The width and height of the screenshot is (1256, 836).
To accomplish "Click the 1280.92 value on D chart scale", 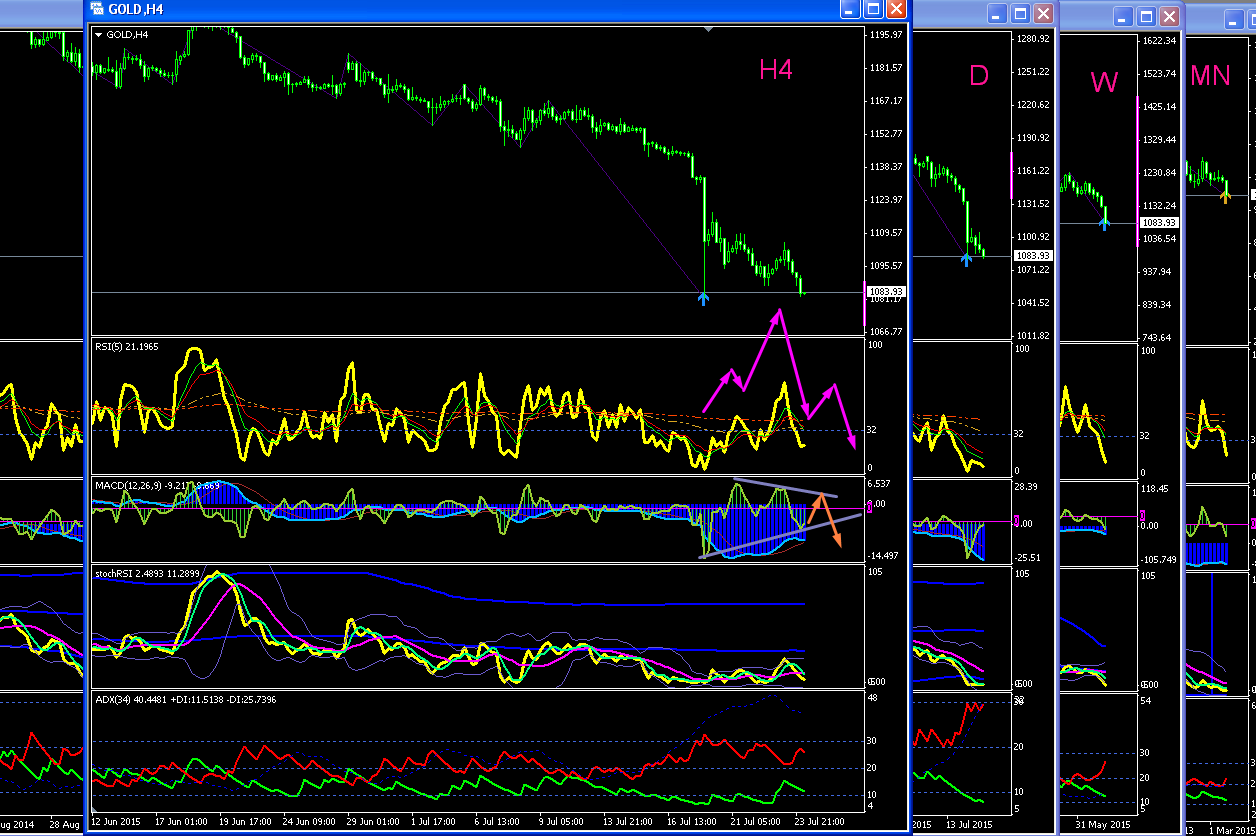I will (1032, 39).
